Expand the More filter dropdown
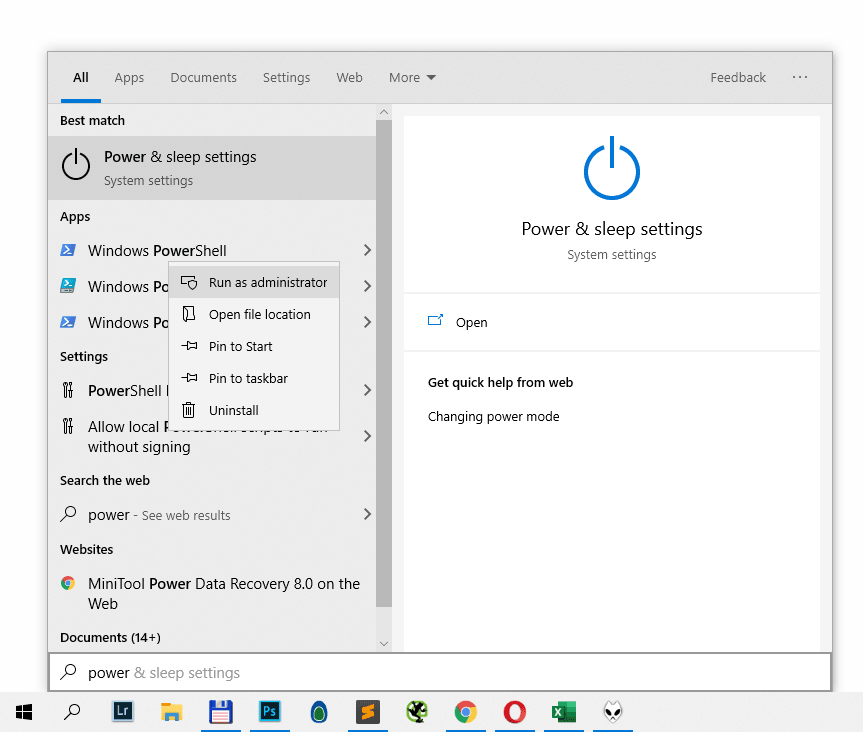Viewport: 863px width, 732px height. click(x=412, y=78)
